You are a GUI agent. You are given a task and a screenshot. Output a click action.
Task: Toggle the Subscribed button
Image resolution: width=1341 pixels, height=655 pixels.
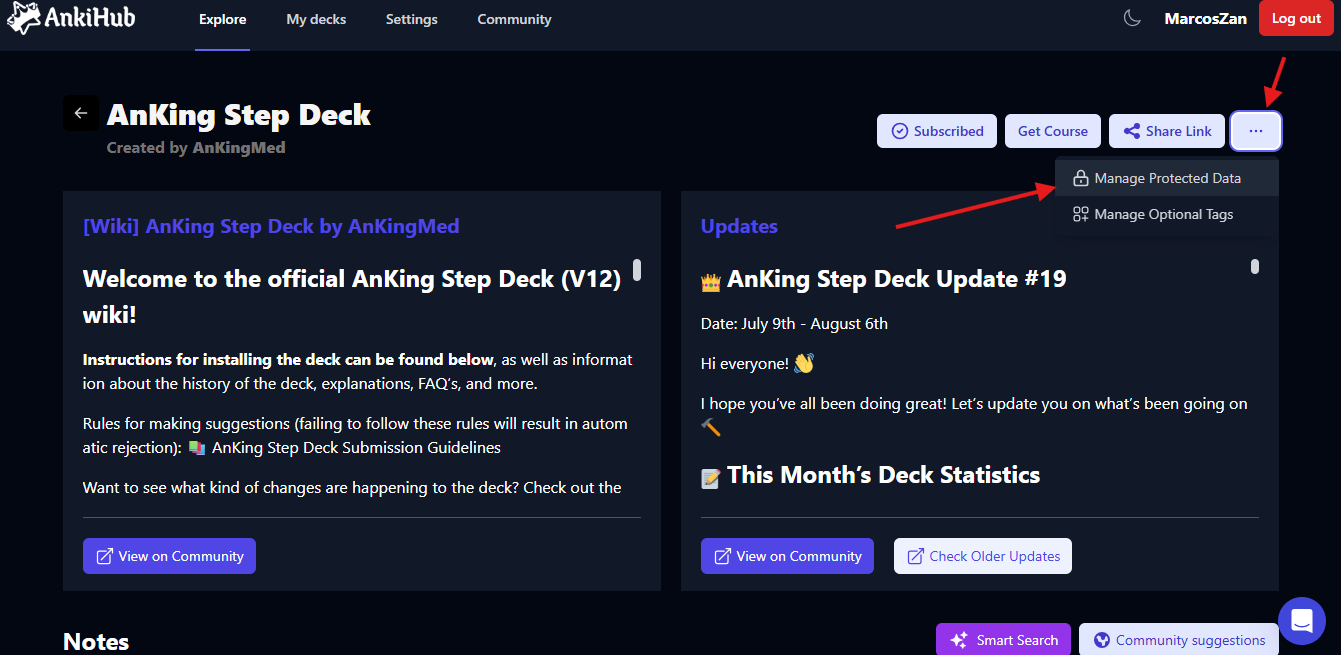[x=937, y=131]
